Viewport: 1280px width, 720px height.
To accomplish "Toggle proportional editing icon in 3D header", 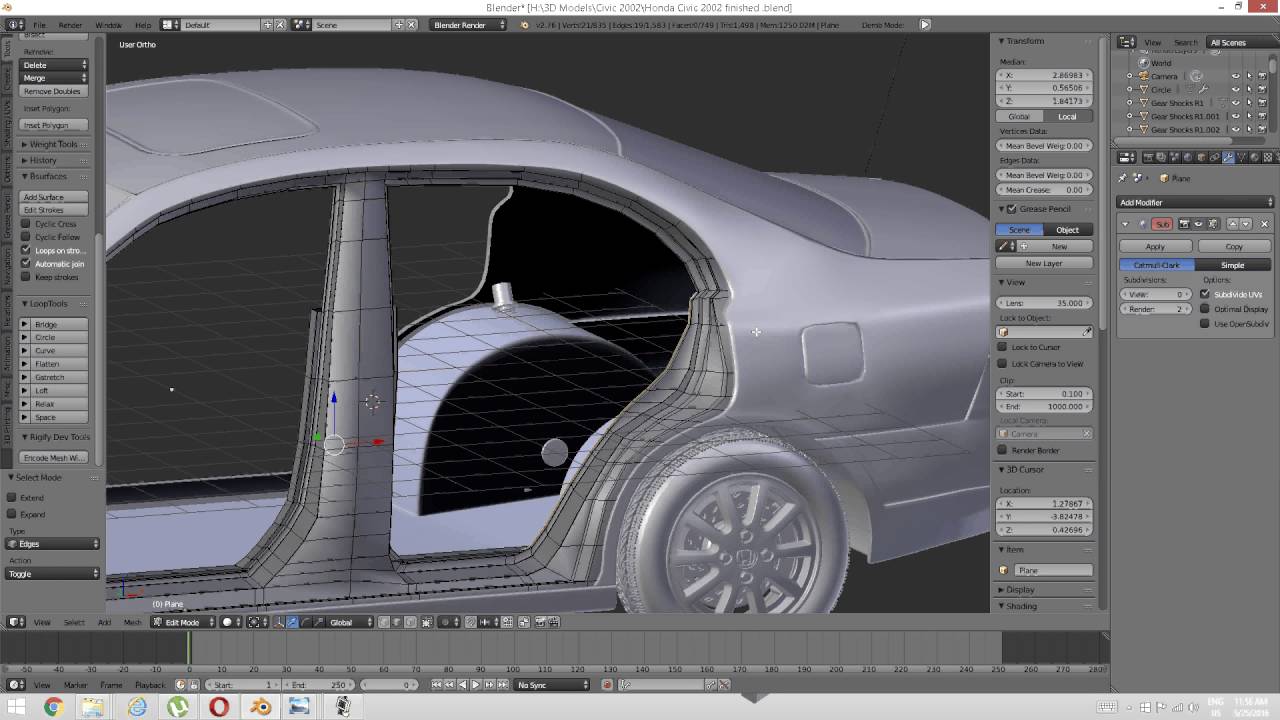I will point(445,622).
